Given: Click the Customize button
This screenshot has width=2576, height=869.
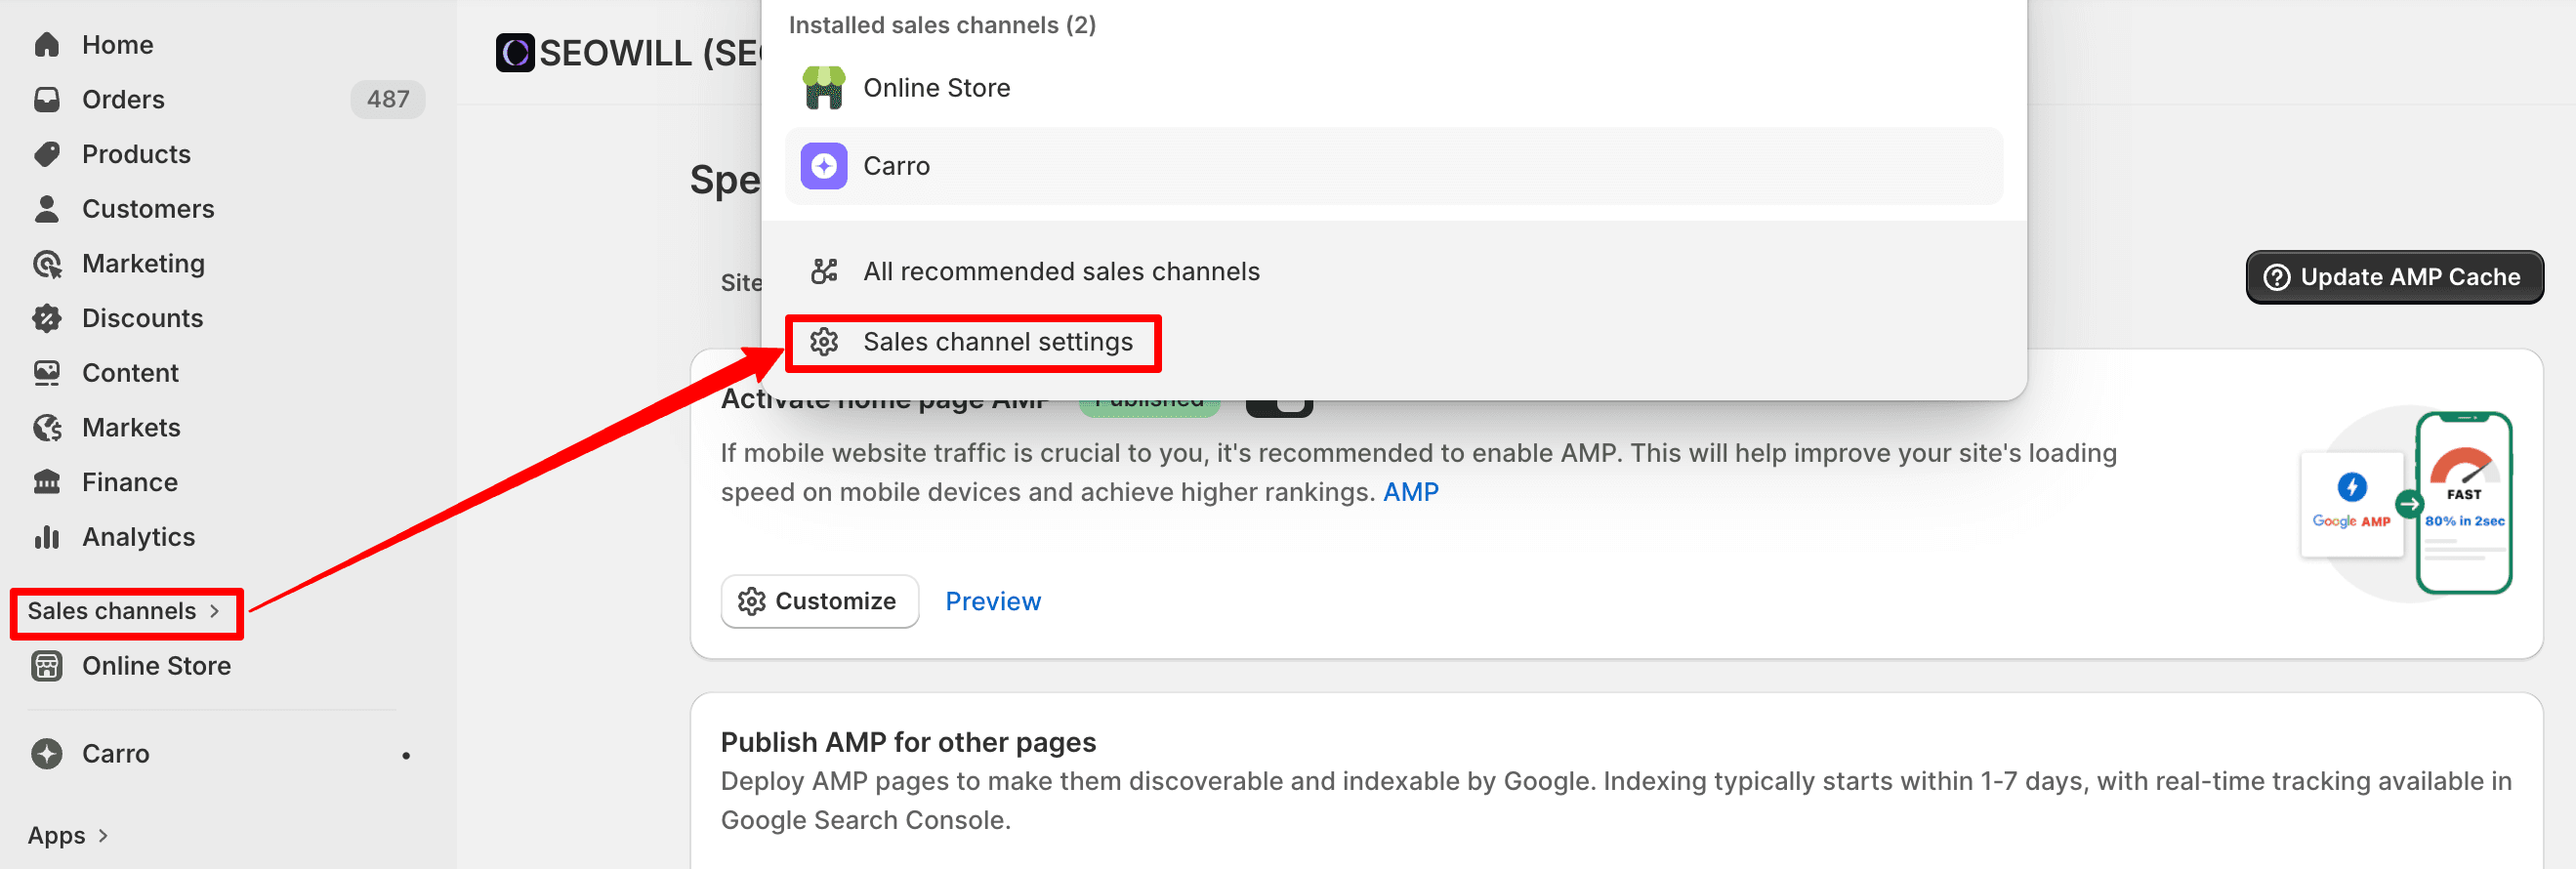Looking at the screenshot, I should click(819, 601).
